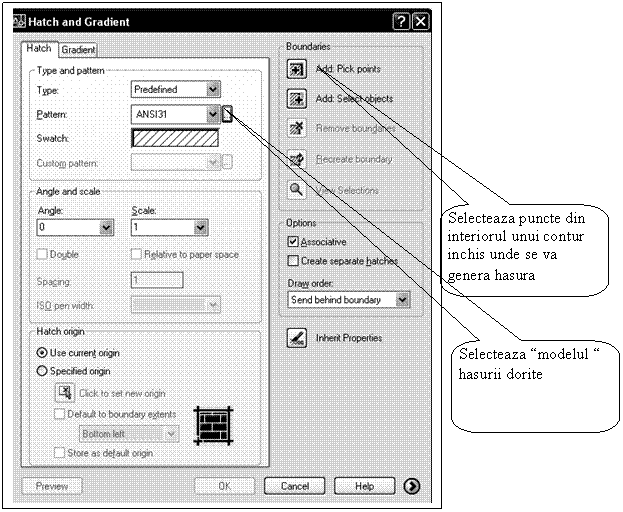Select the Hatch tab

39,48
